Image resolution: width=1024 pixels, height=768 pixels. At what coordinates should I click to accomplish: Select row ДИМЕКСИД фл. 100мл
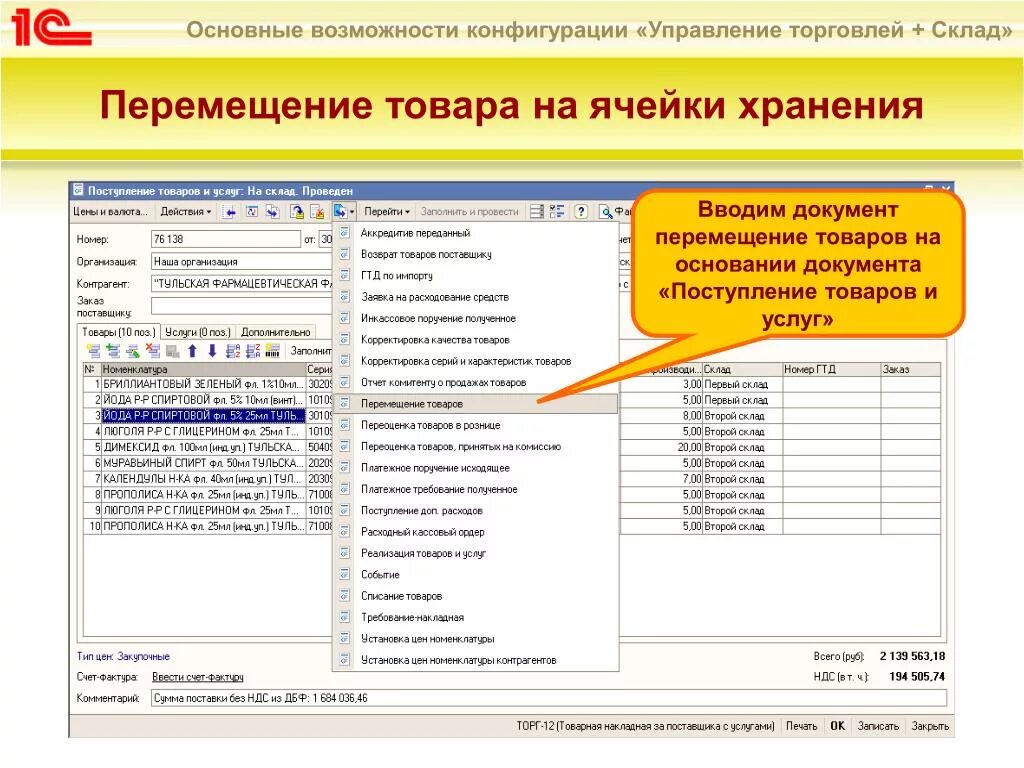pos(203,447)
